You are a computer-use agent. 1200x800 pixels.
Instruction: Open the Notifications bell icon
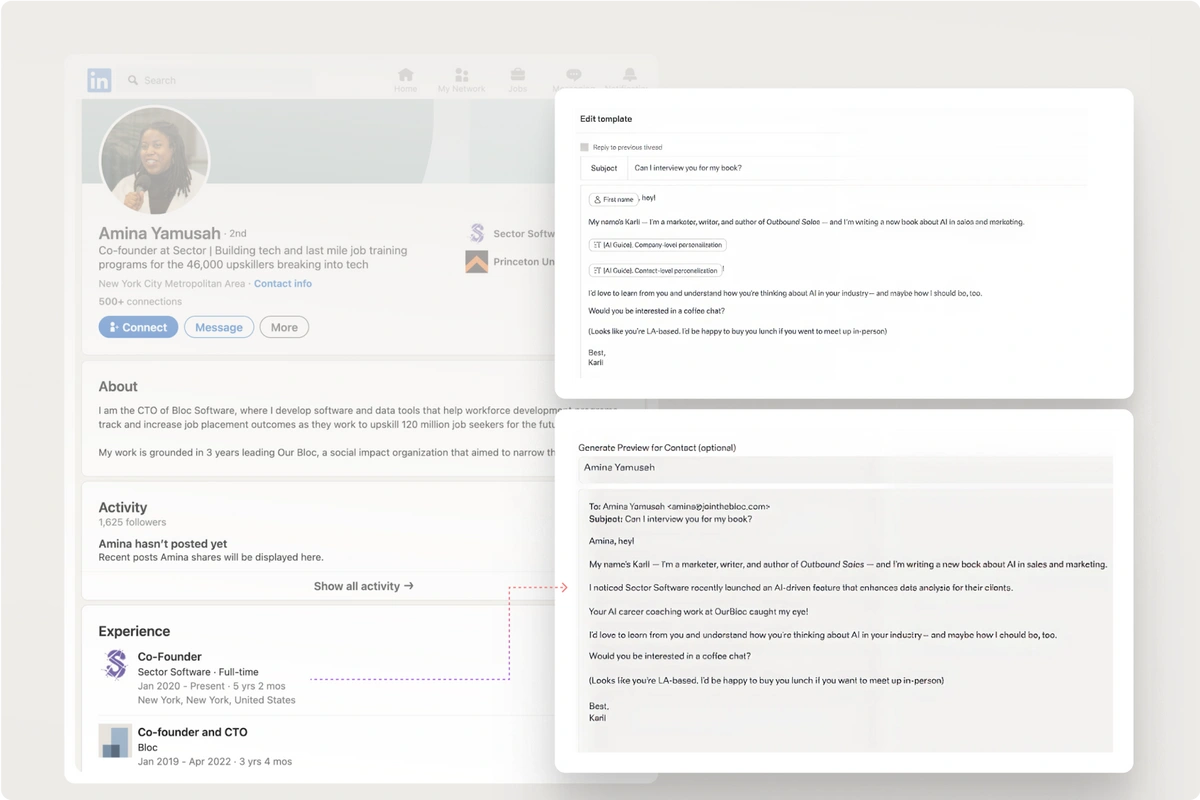point(629,75)
